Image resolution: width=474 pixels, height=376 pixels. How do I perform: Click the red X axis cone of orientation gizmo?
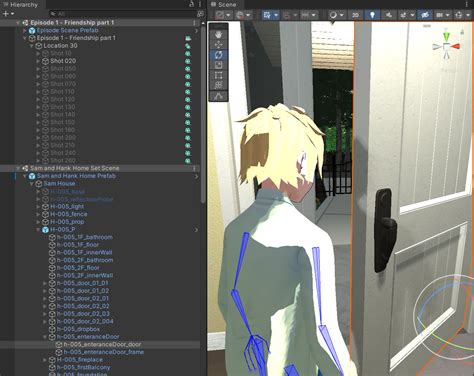456,46
